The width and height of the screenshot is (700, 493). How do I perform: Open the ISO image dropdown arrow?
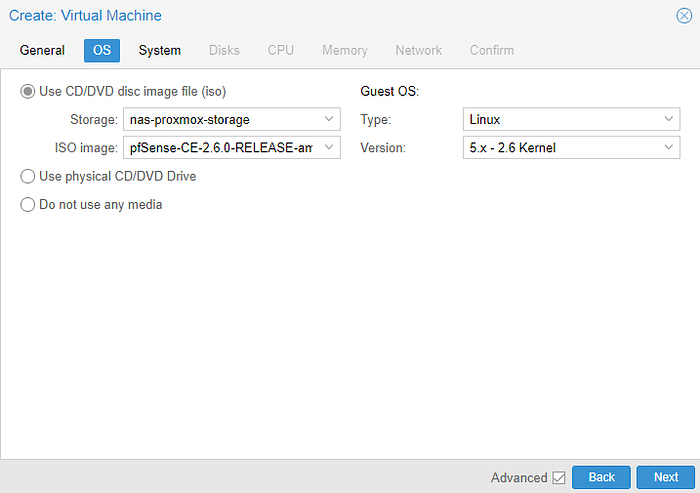click(329, 147)
